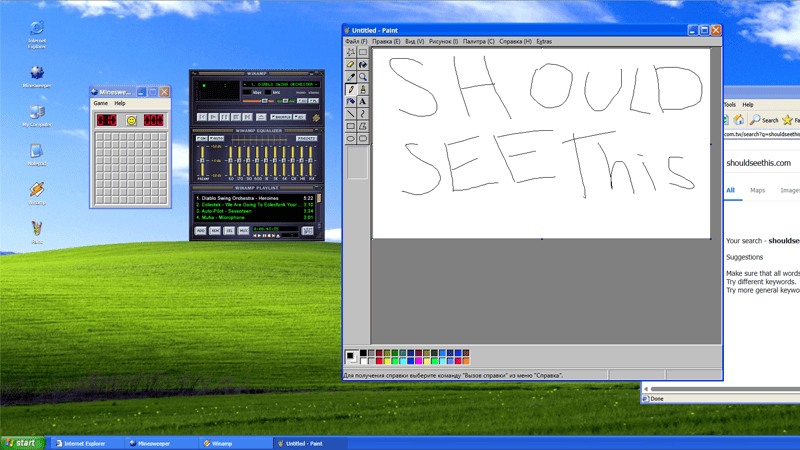The height and width of the screenshot is (450, 800).
Task: Click Winamp Next Track button
Action: [247, 117]
